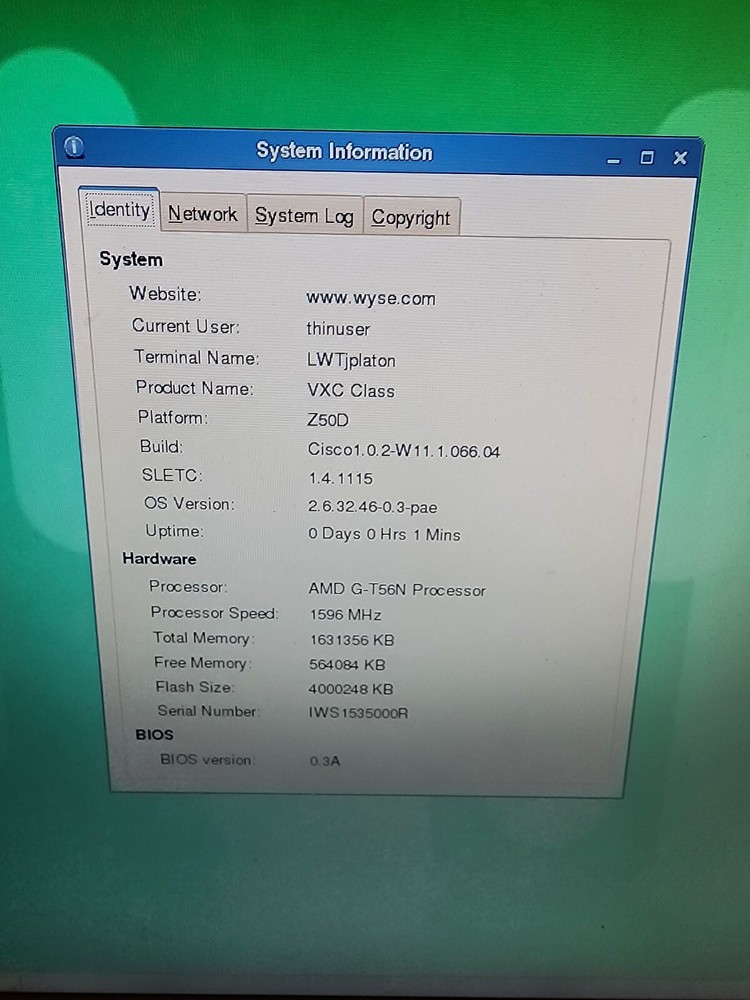This screenshot has height=1000, width=750.
Task: Select the product name VXC Class
Action: (x=351, y=390)
